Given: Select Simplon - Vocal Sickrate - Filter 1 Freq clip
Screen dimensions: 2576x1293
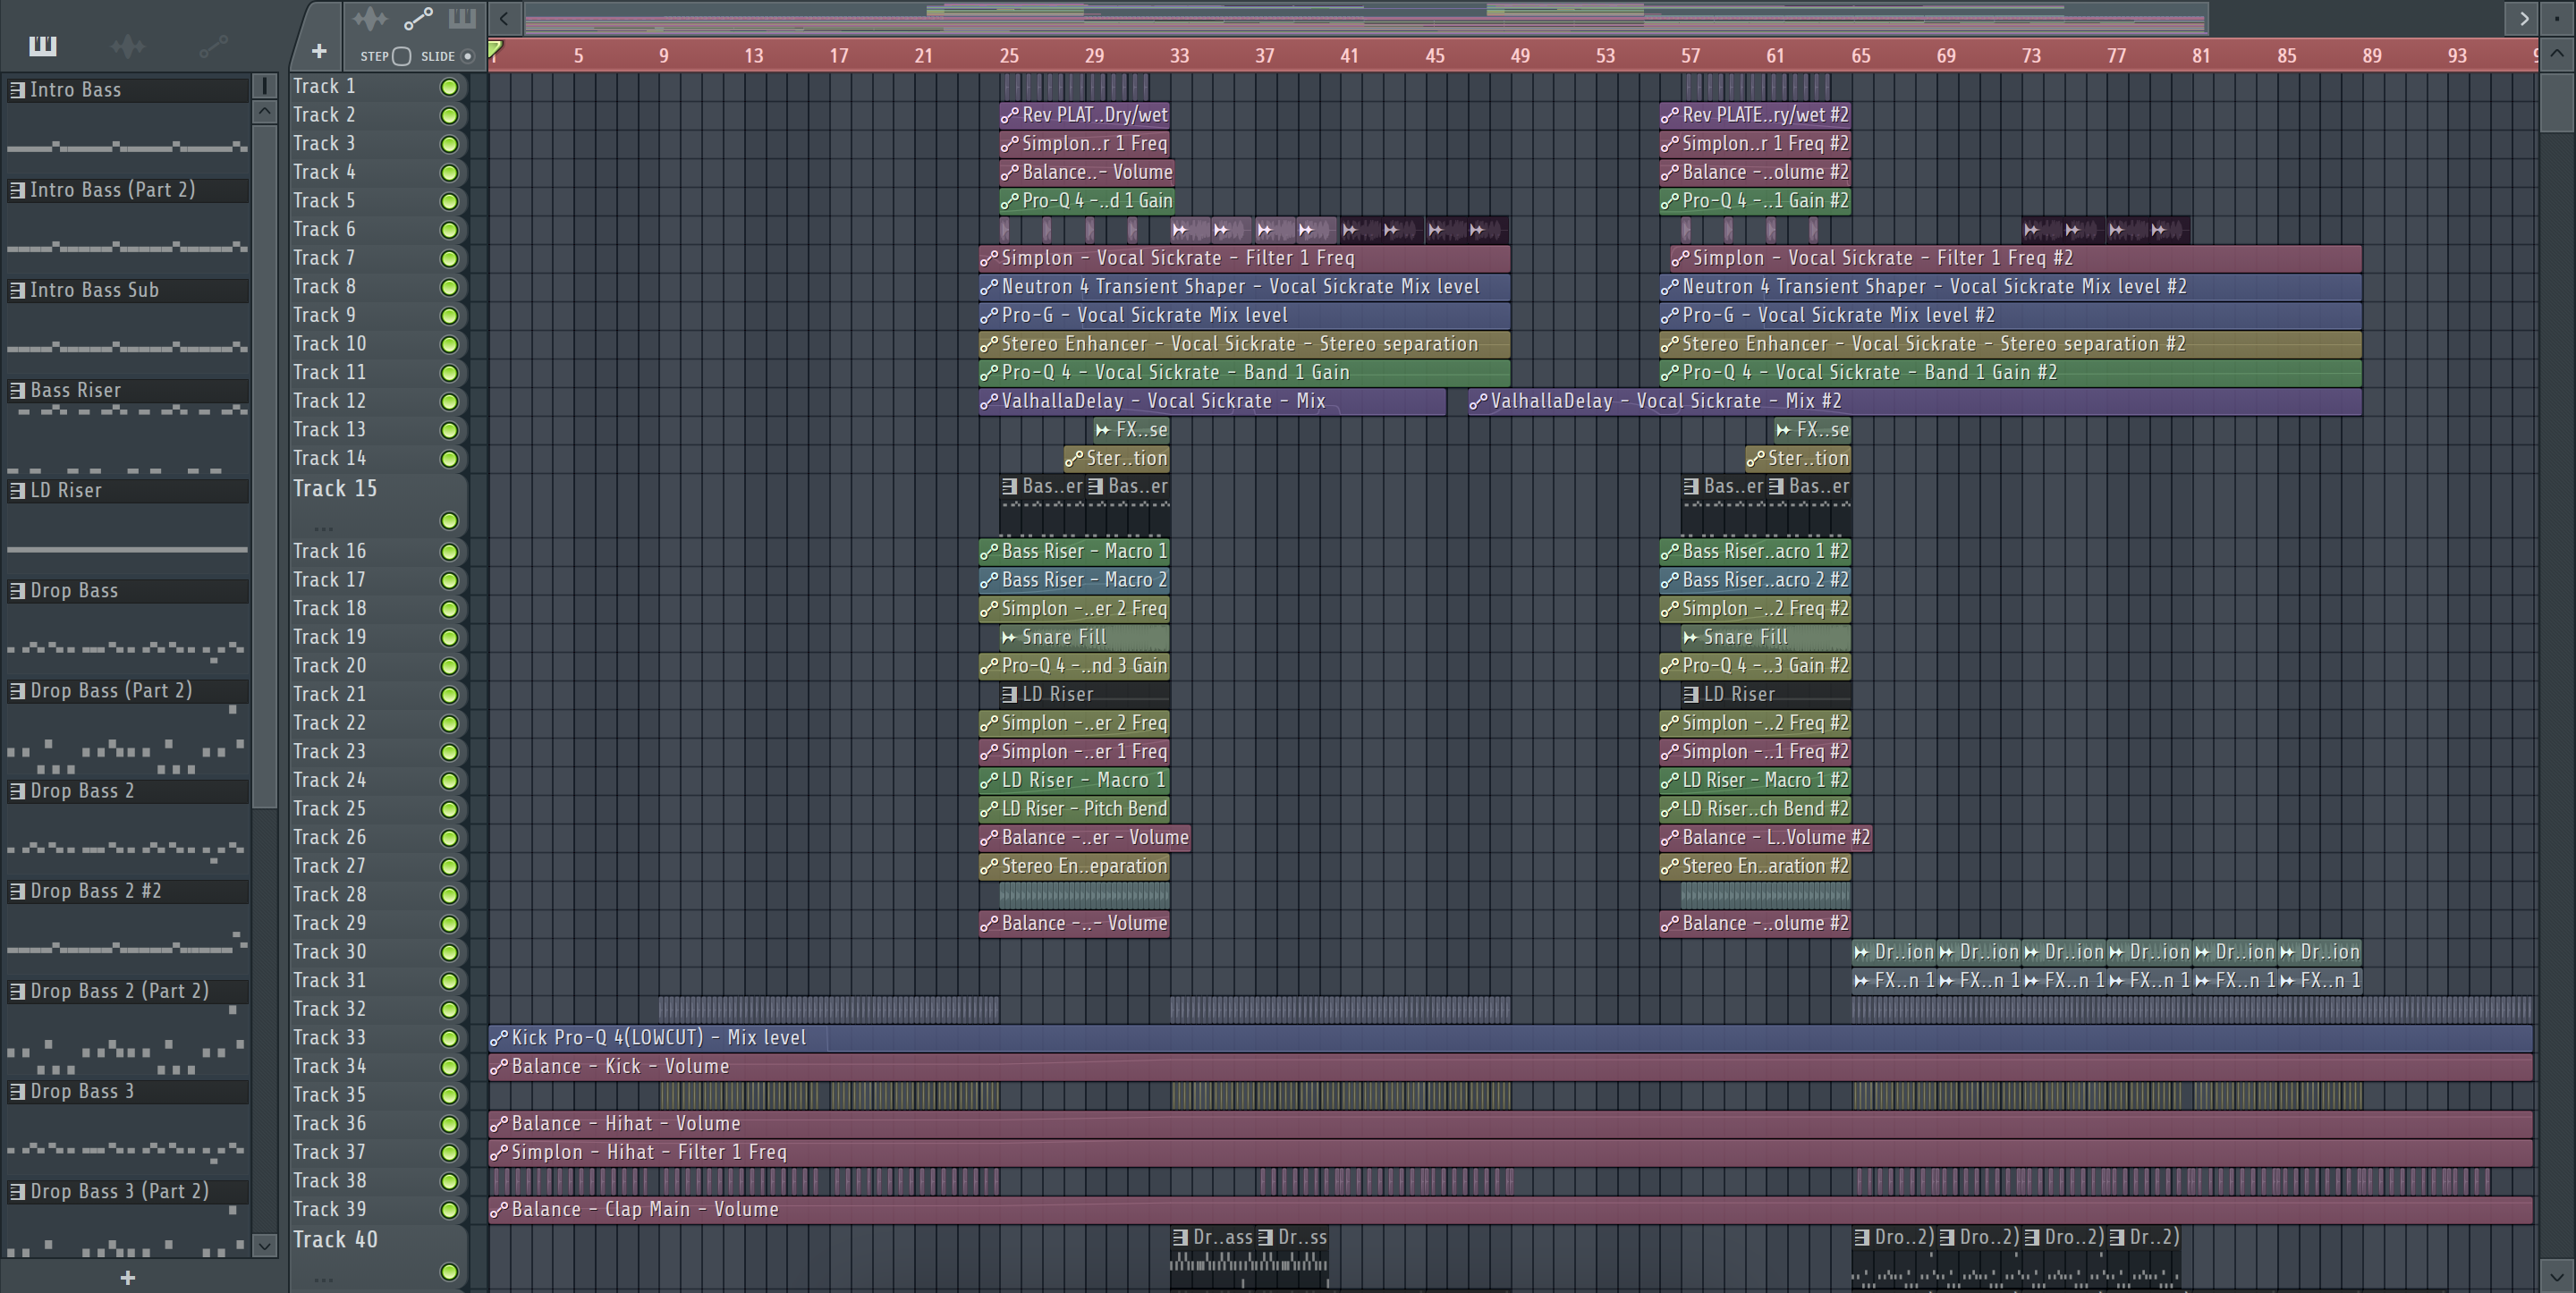Looking at the screenshot, I should tap(1244, 259).
